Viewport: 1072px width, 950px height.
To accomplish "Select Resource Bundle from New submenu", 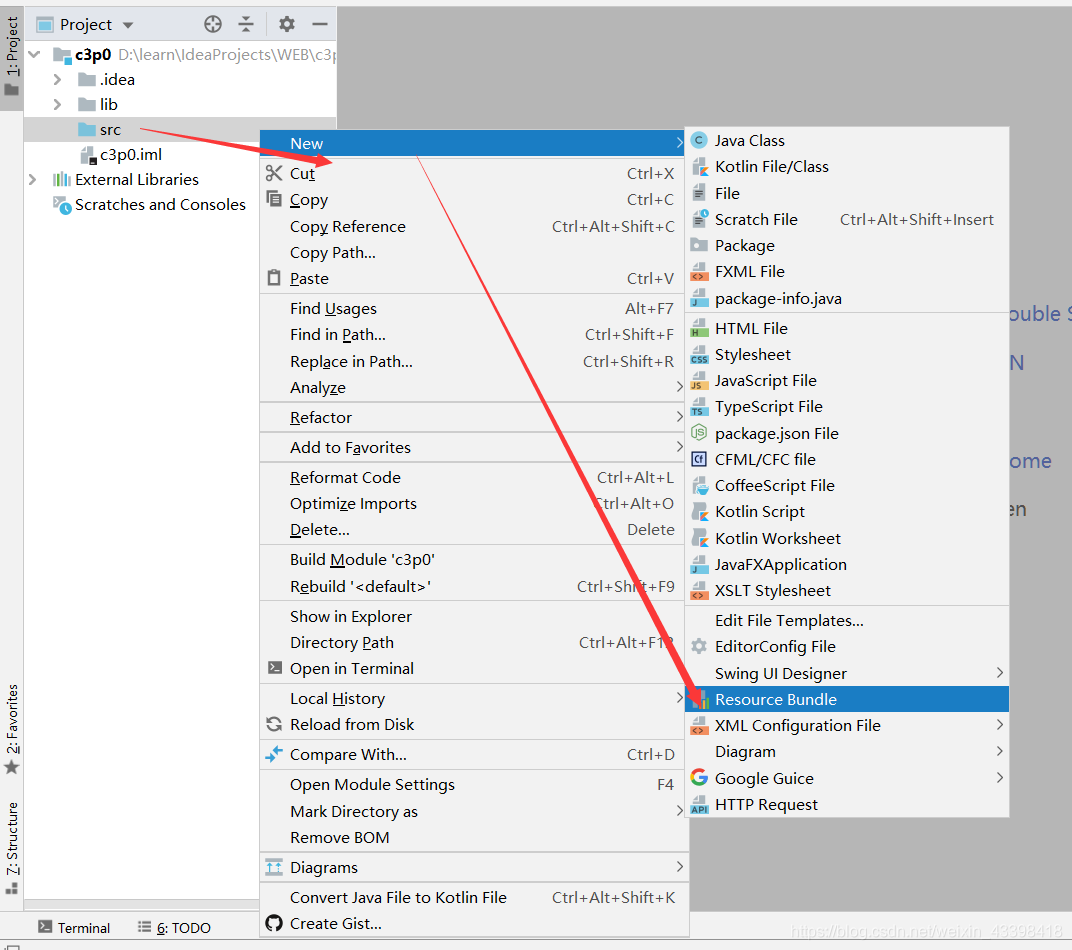I will pyautogui.click(x=846, y=699).
